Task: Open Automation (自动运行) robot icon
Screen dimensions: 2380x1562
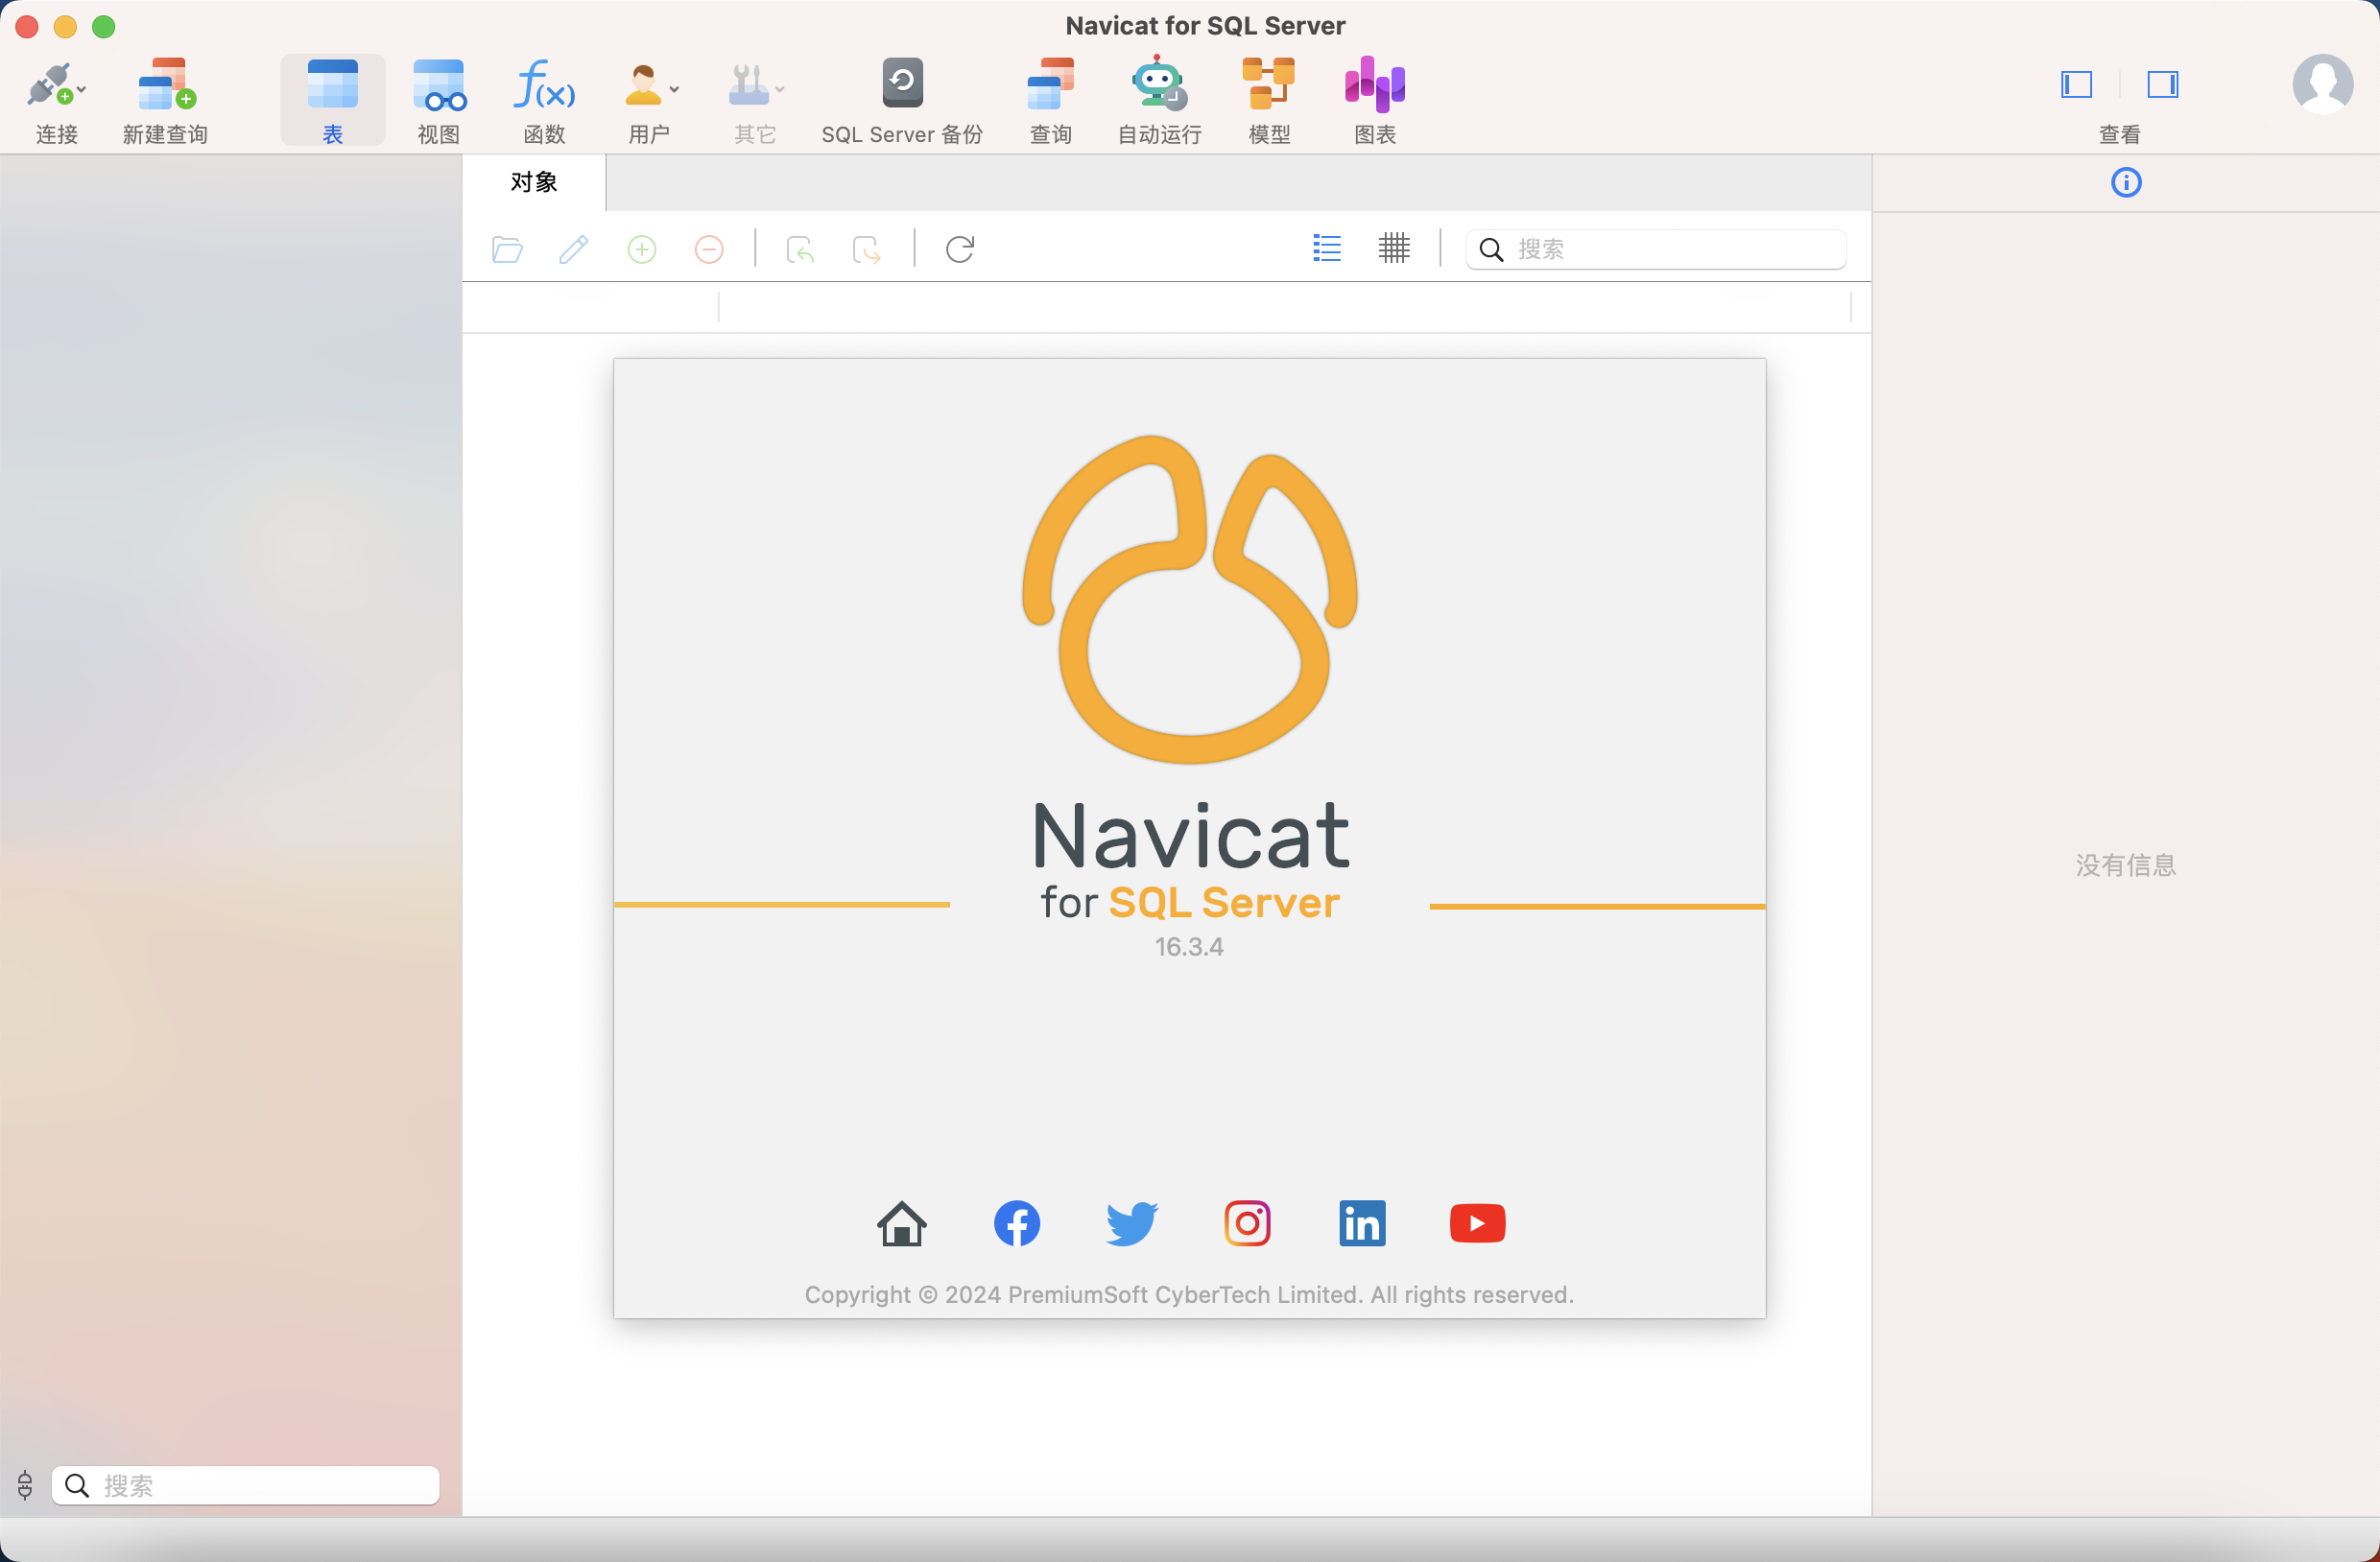Action: point(1158,83)
